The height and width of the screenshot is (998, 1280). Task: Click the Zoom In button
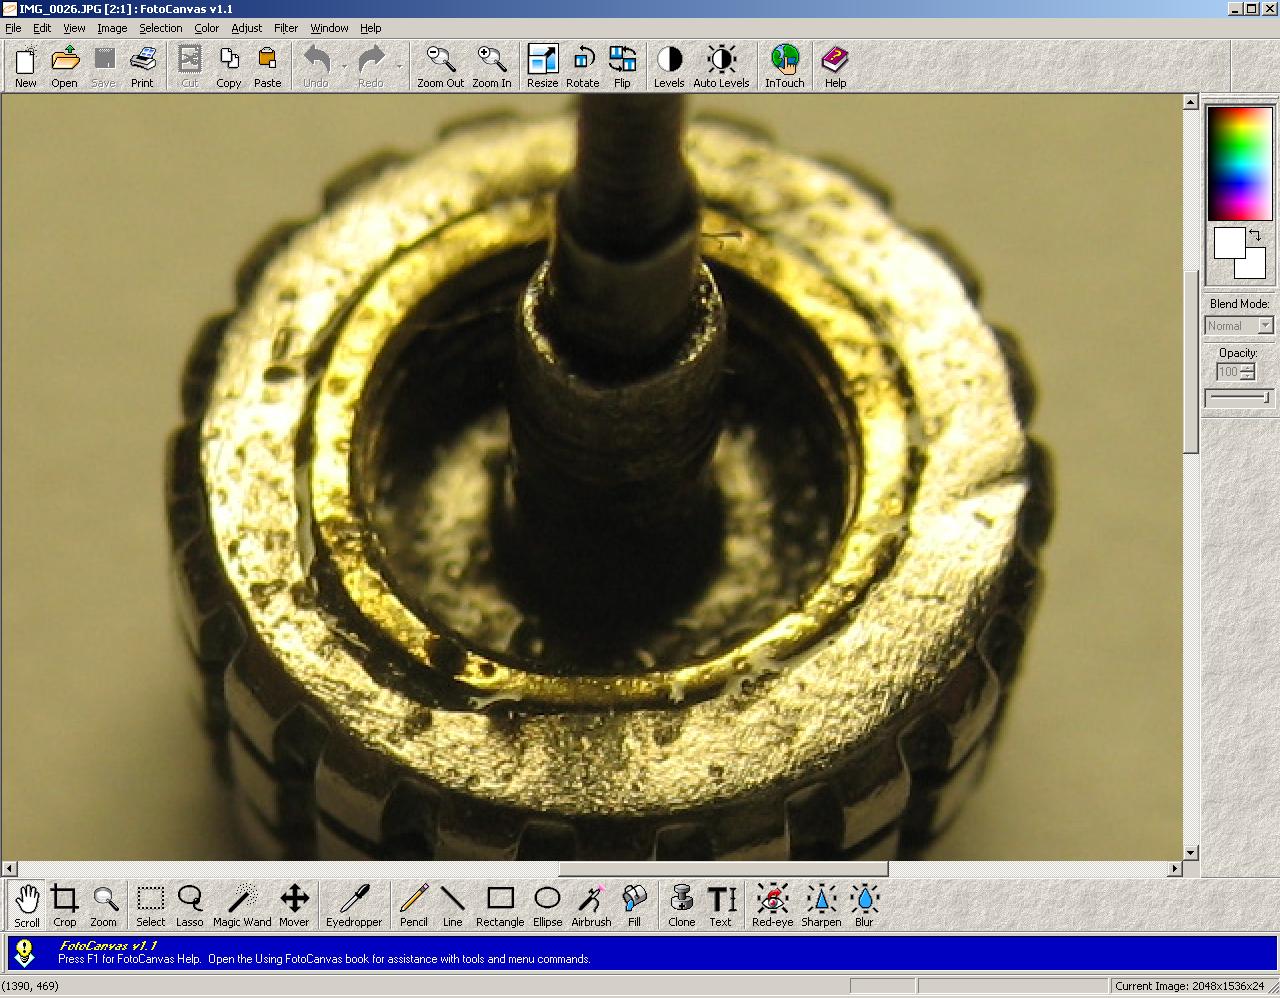[x=492, y=67]
